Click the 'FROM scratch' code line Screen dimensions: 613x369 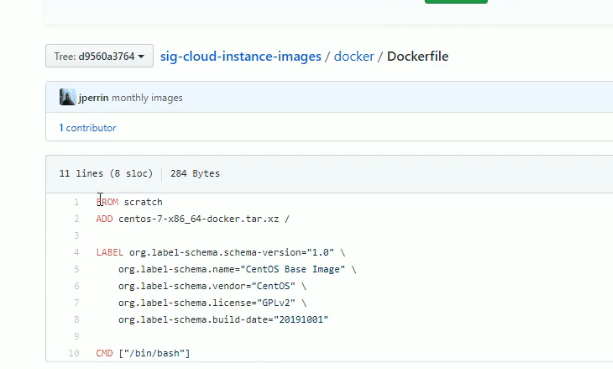pyautogui.click(x=129, y=202)
